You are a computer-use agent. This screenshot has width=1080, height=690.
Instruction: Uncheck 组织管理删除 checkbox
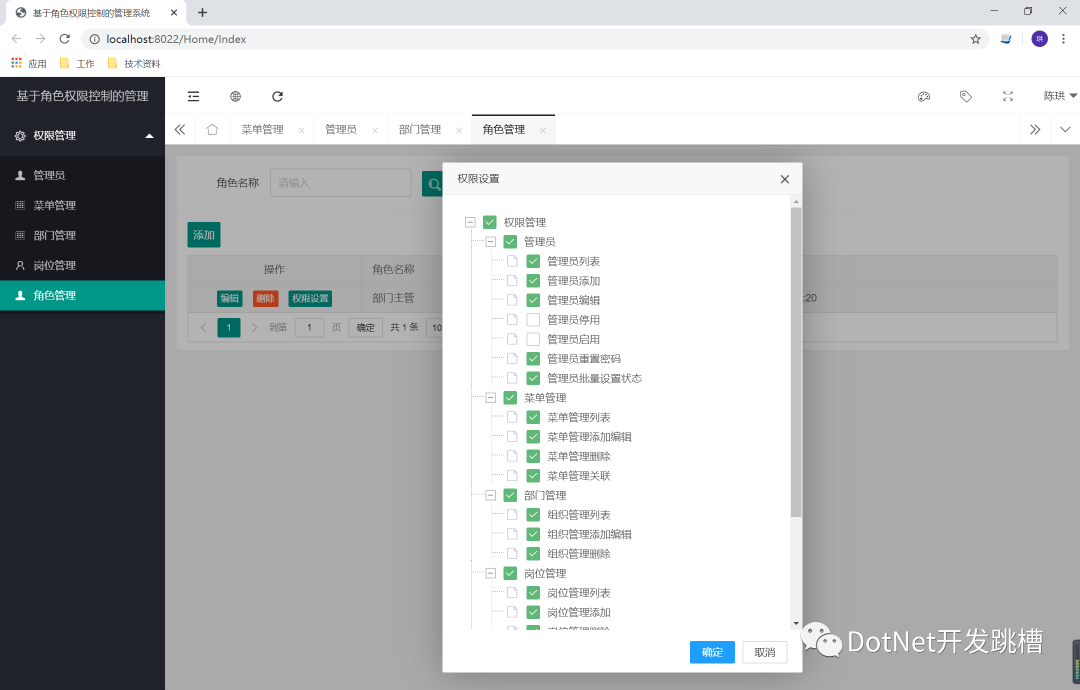(x=533, y=554)
